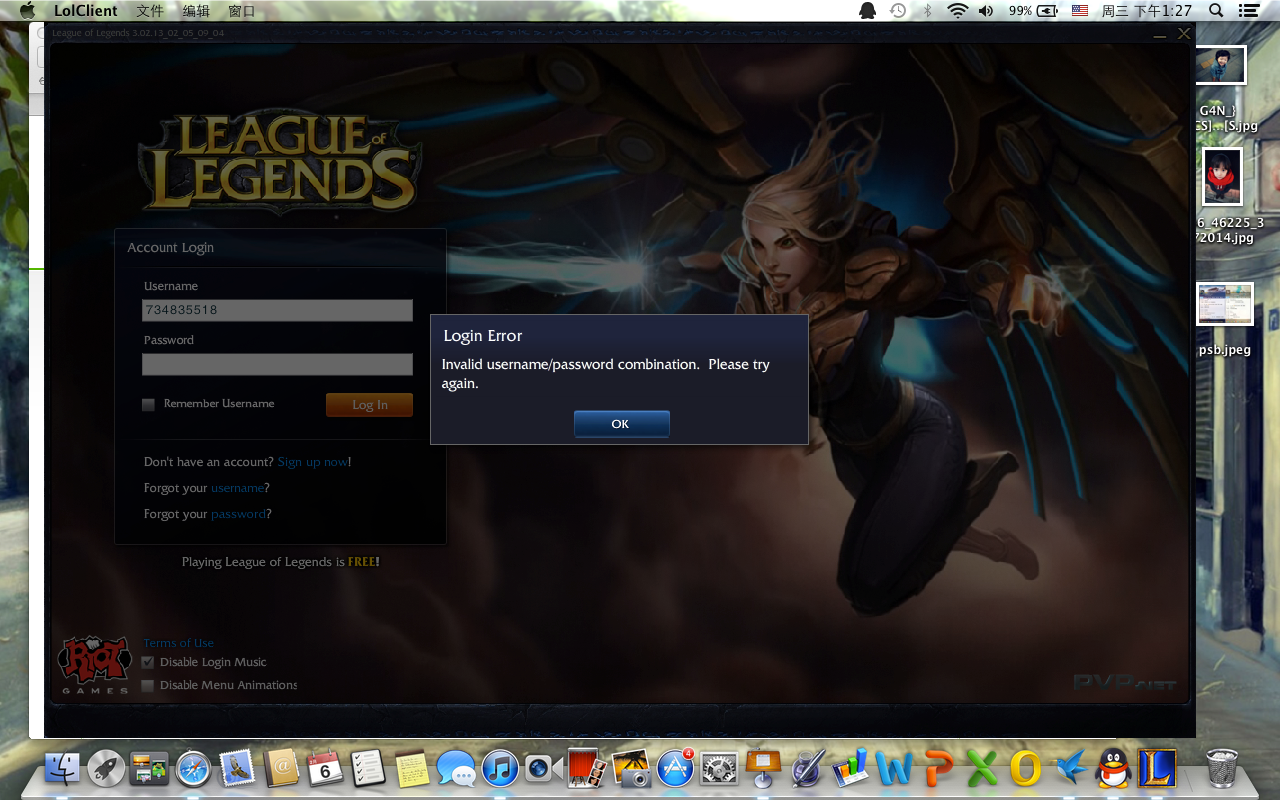The width and height of the screenshot is (1280, 800).
Task: Click the Riot Games logo
Action: click(x=95, y=664)
